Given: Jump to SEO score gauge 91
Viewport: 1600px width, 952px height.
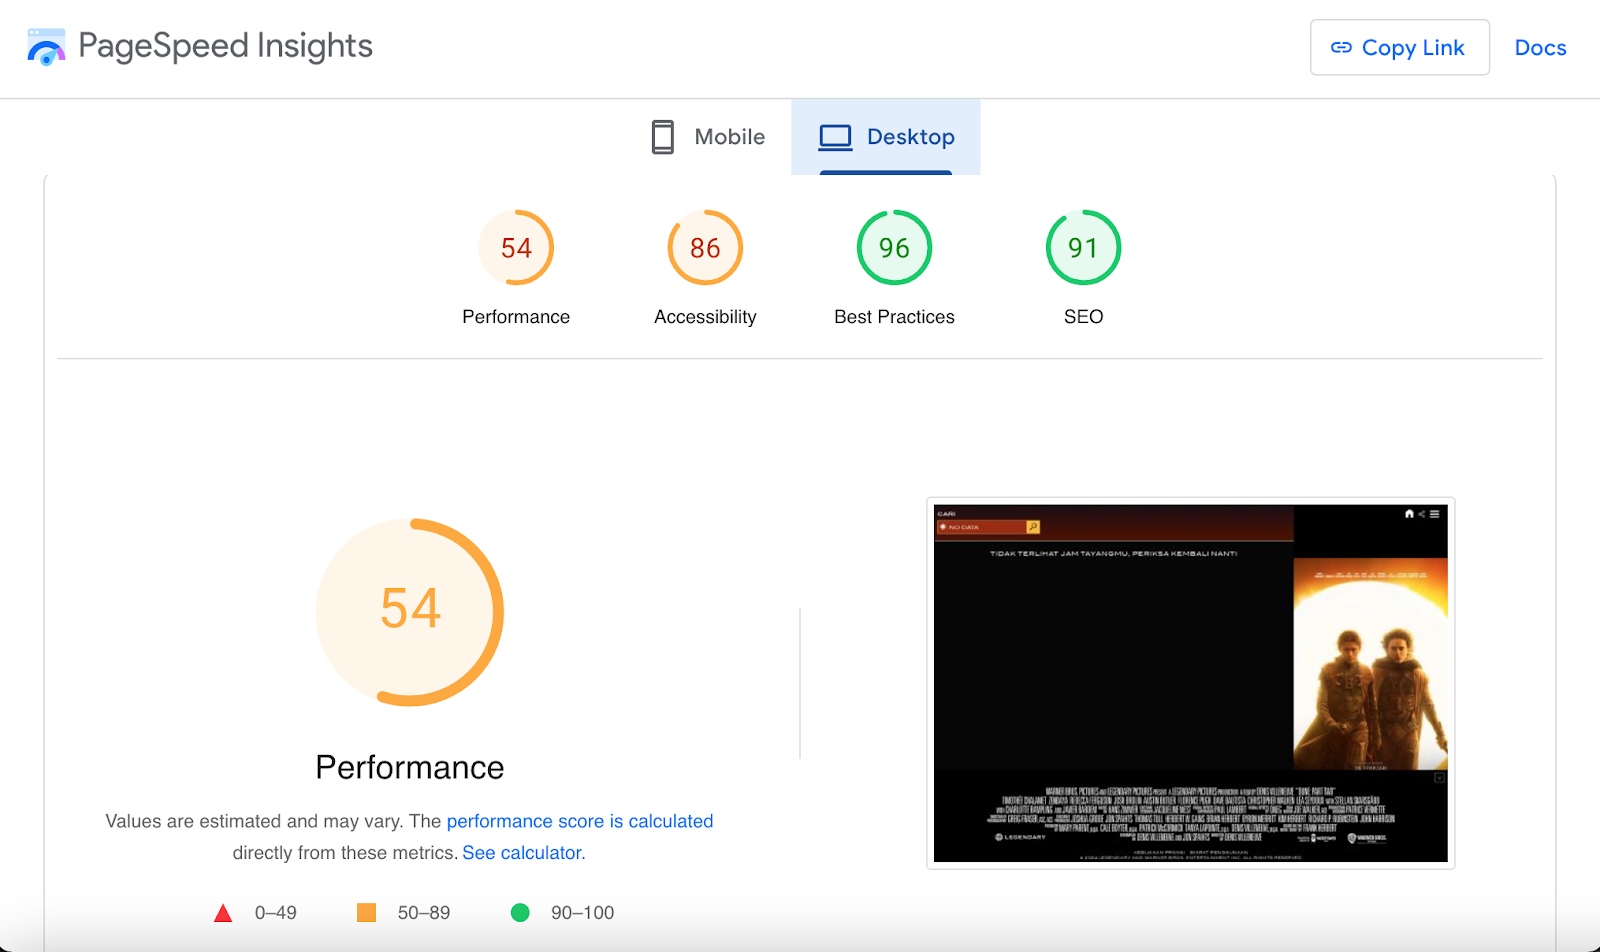Looking at the screenshot, I should pos(1083,247).
